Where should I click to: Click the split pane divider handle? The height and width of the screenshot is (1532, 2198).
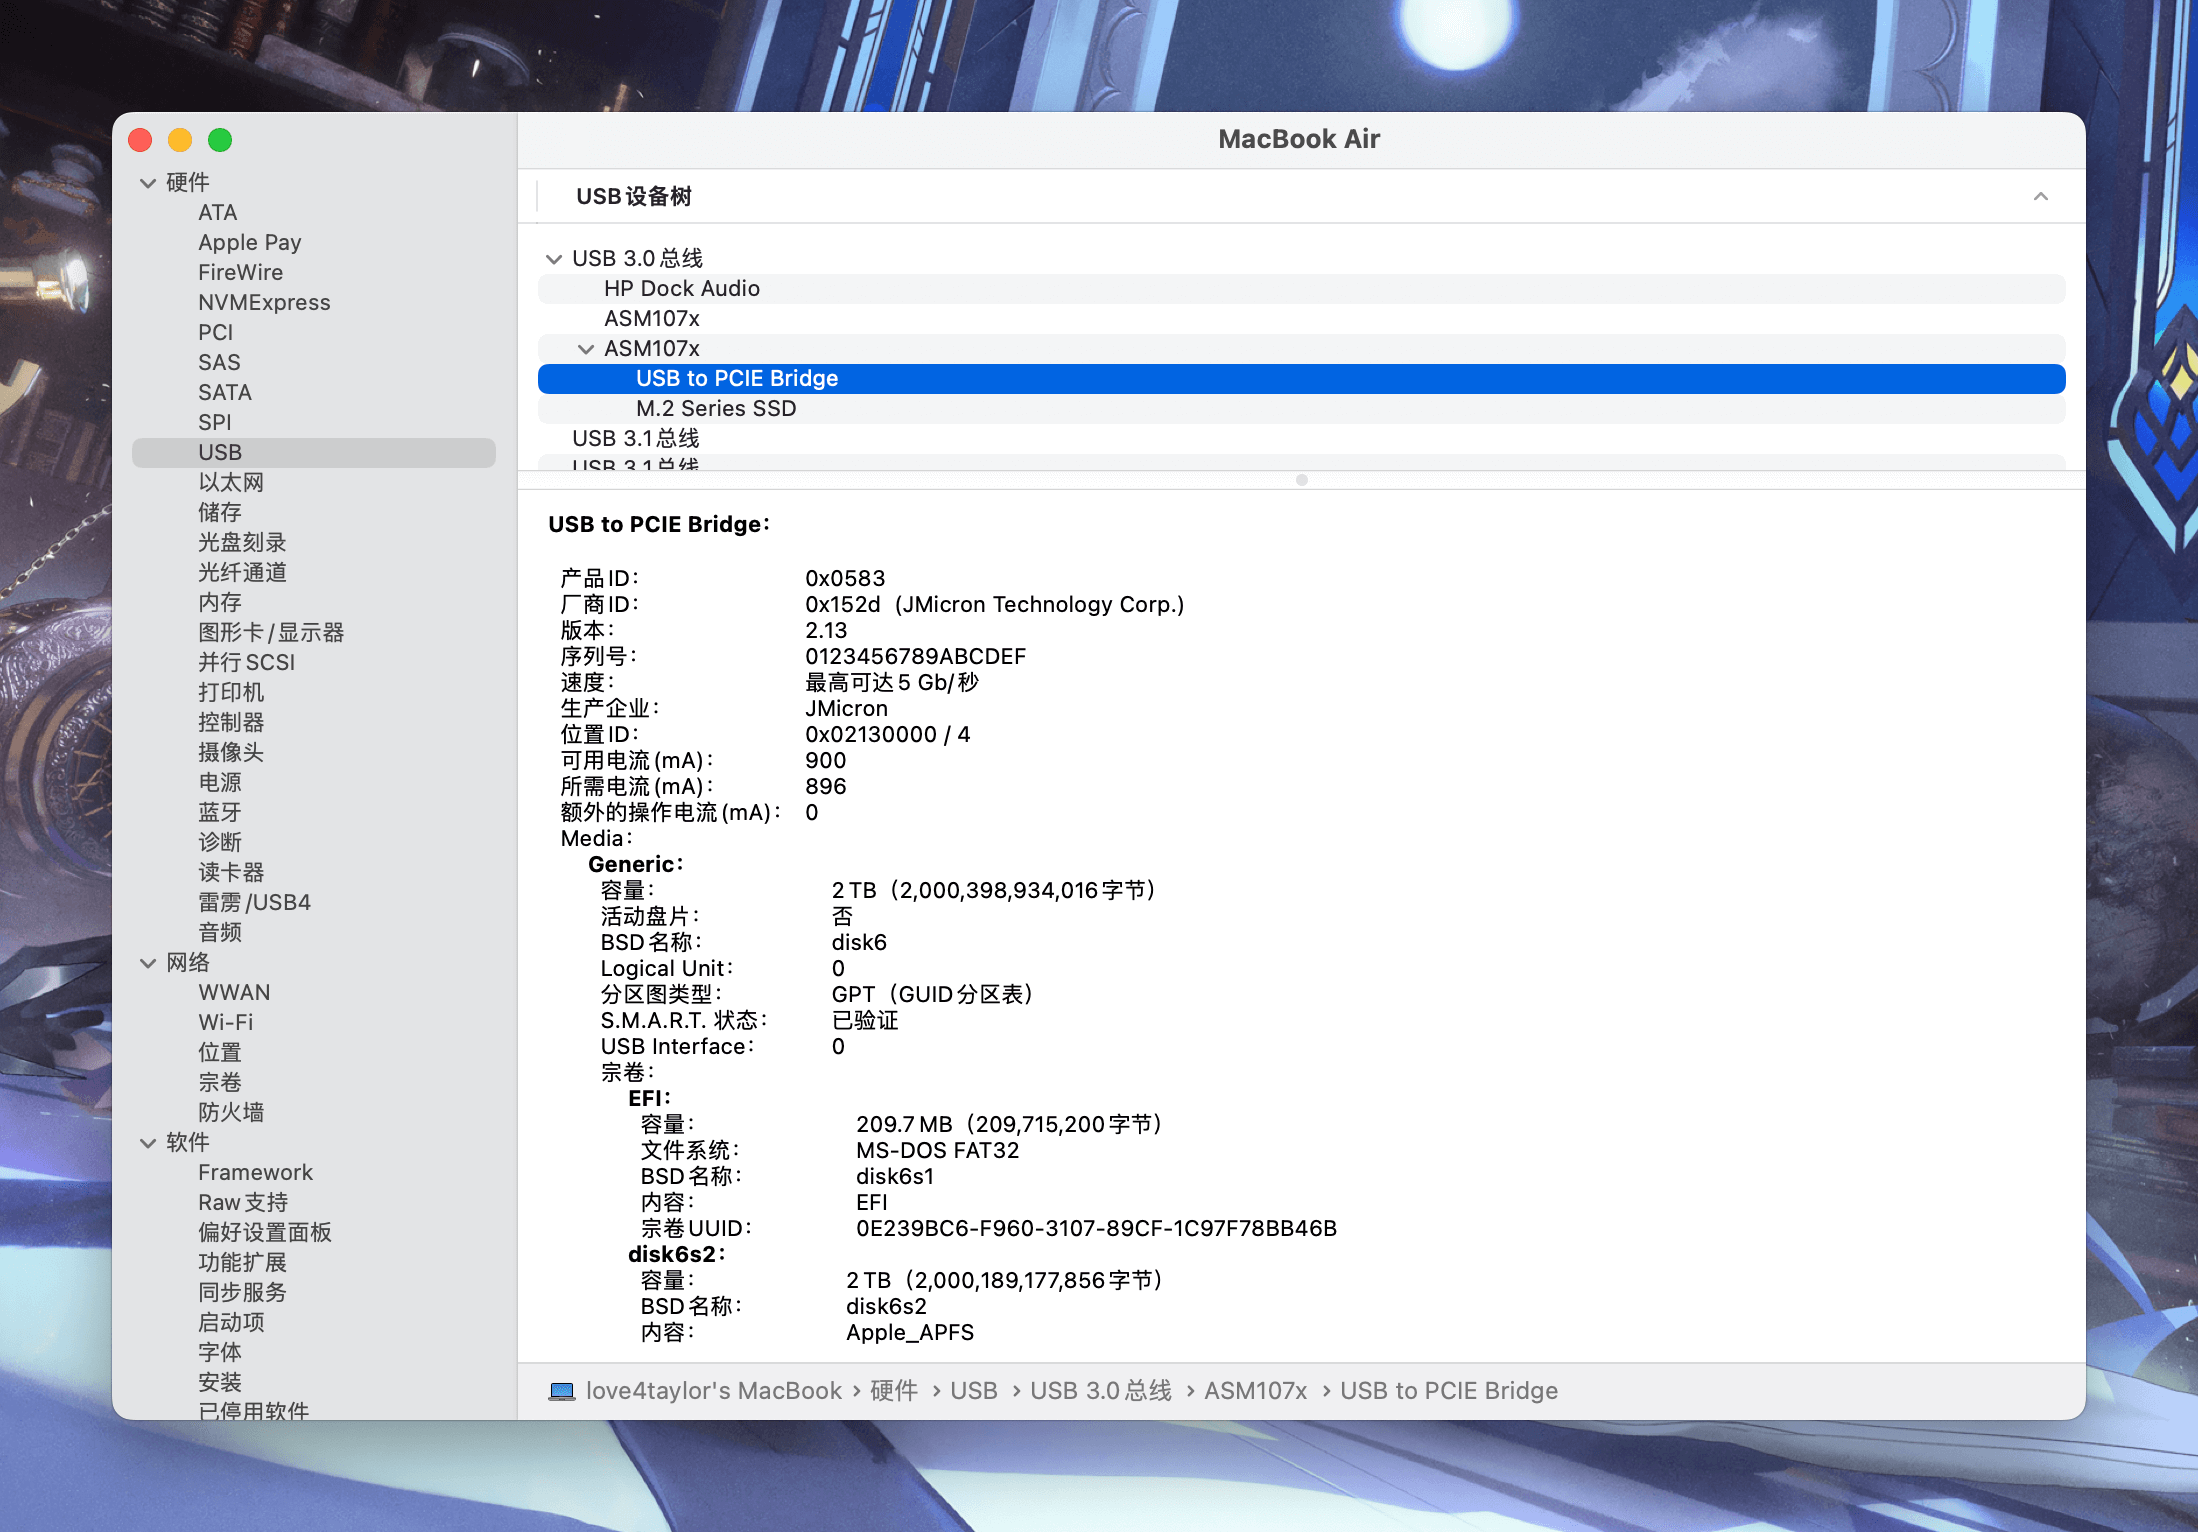1301,480
